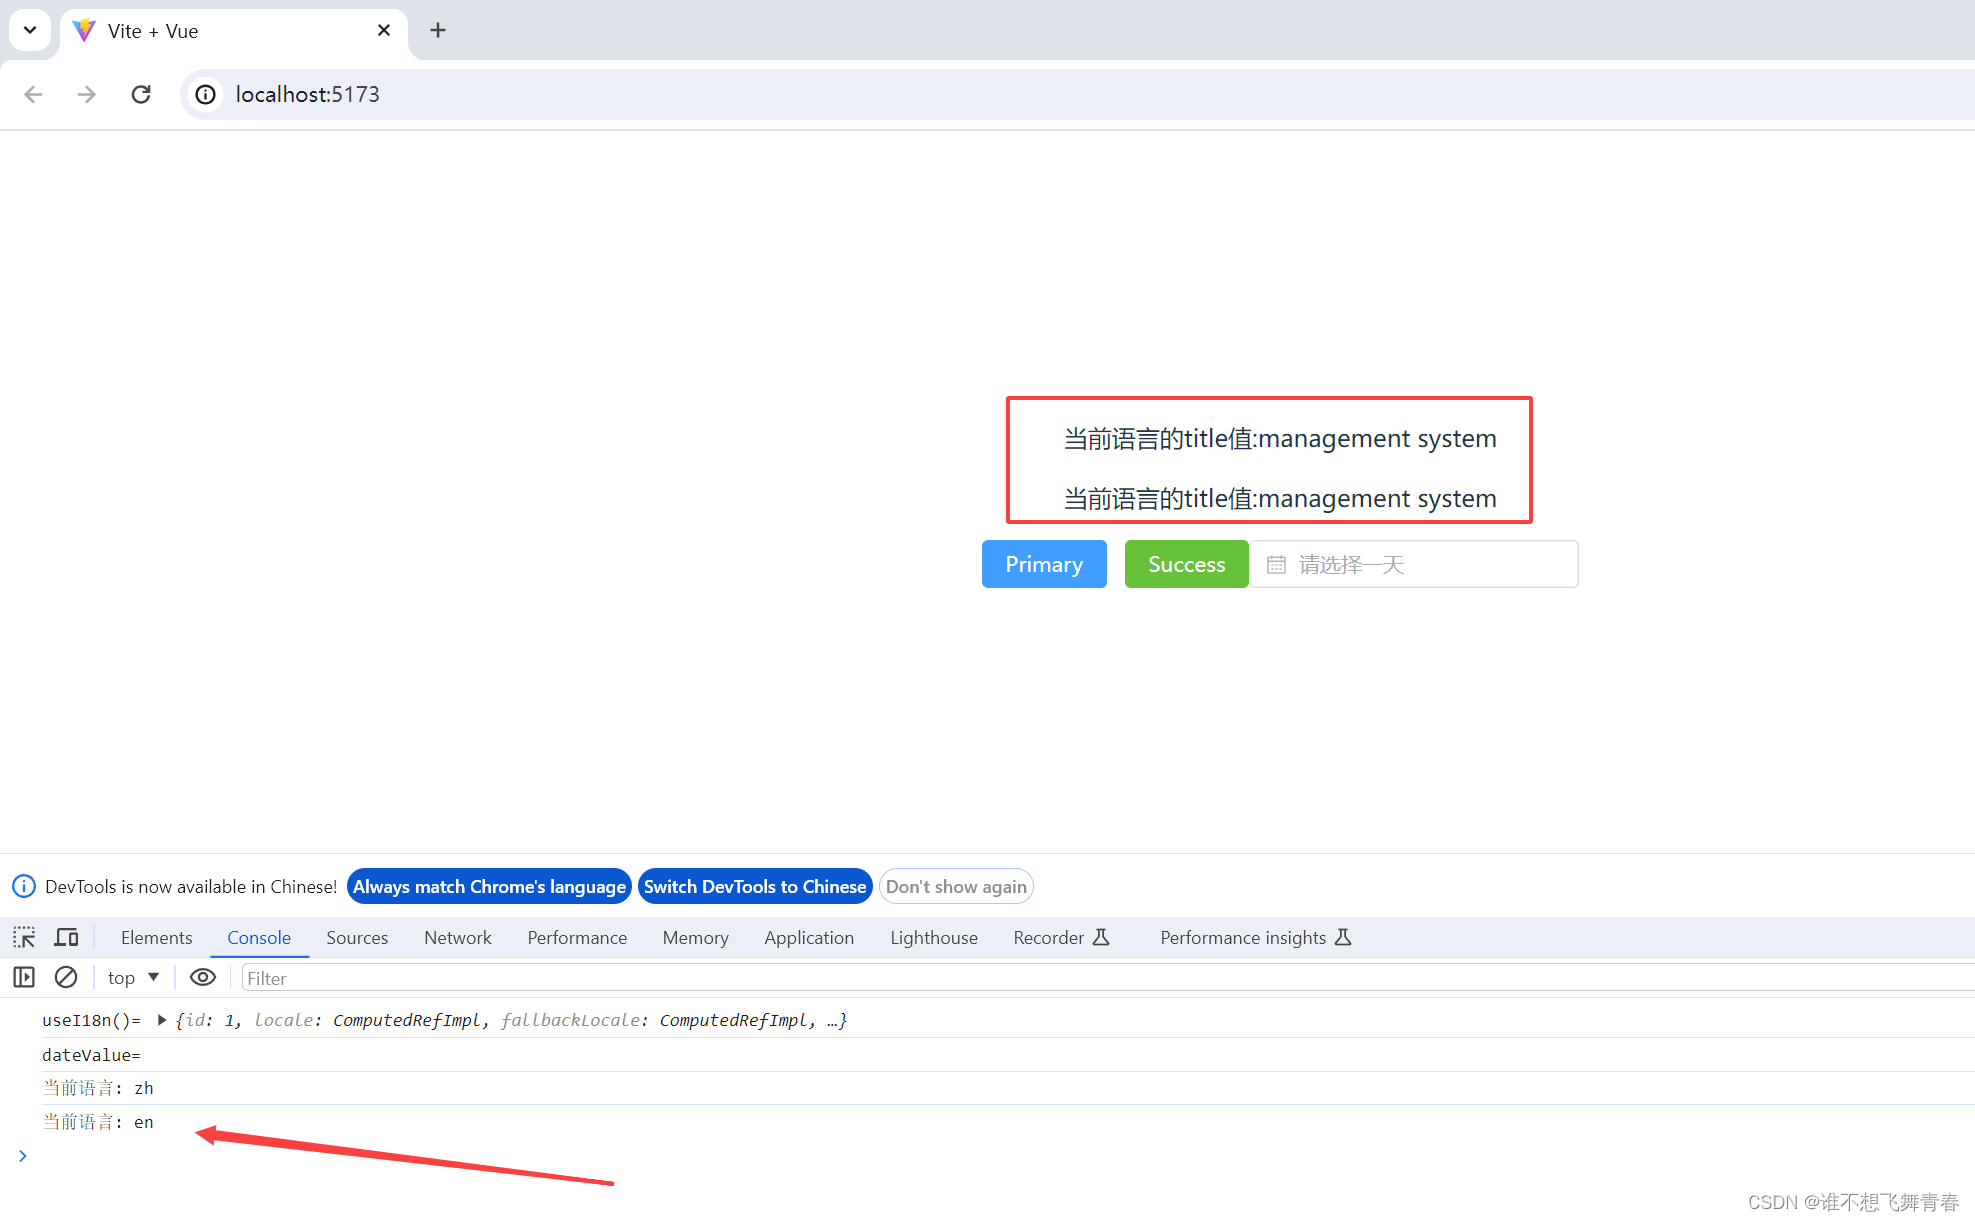
Task: Click the Application panel icon
Action: pos(806,938)
